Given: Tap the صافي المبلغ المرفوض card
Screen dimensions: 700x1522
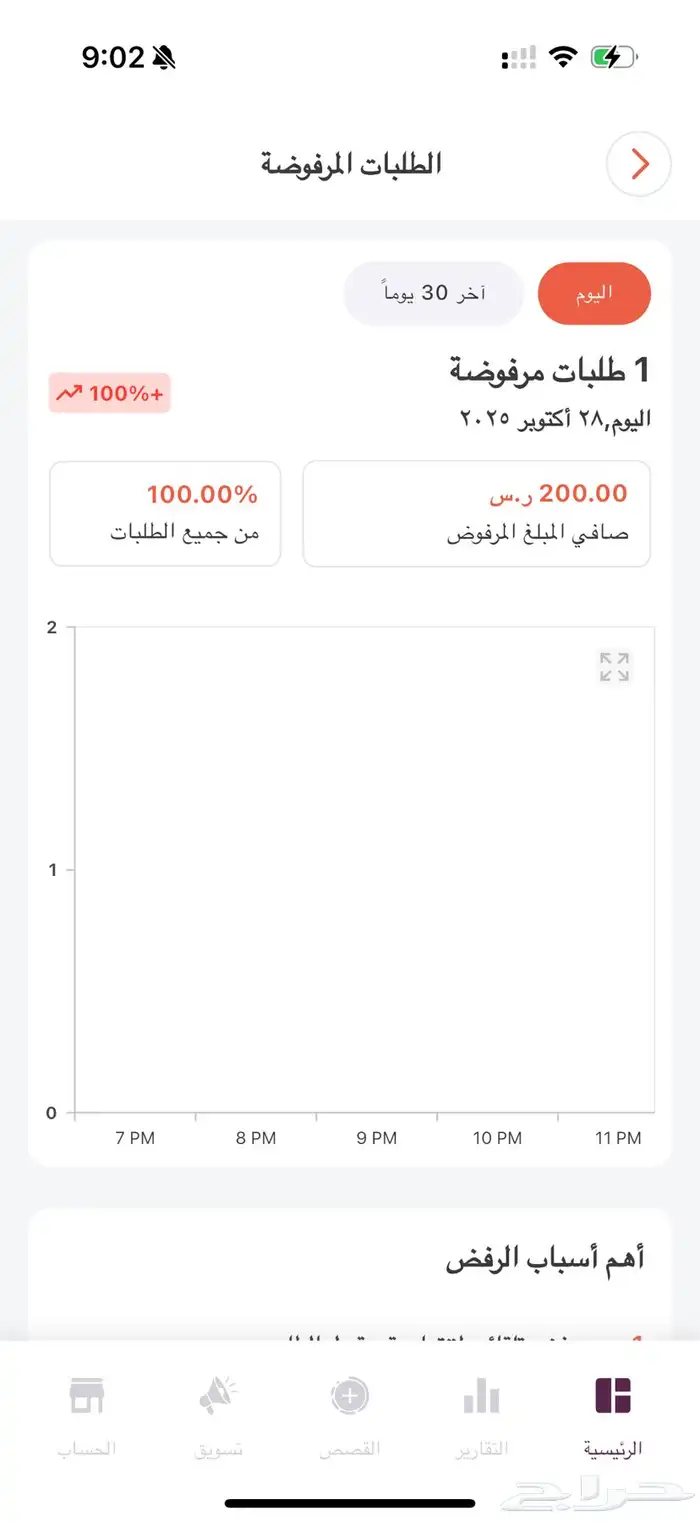Looking at the screenshot, I should click(x=475, y=513).
